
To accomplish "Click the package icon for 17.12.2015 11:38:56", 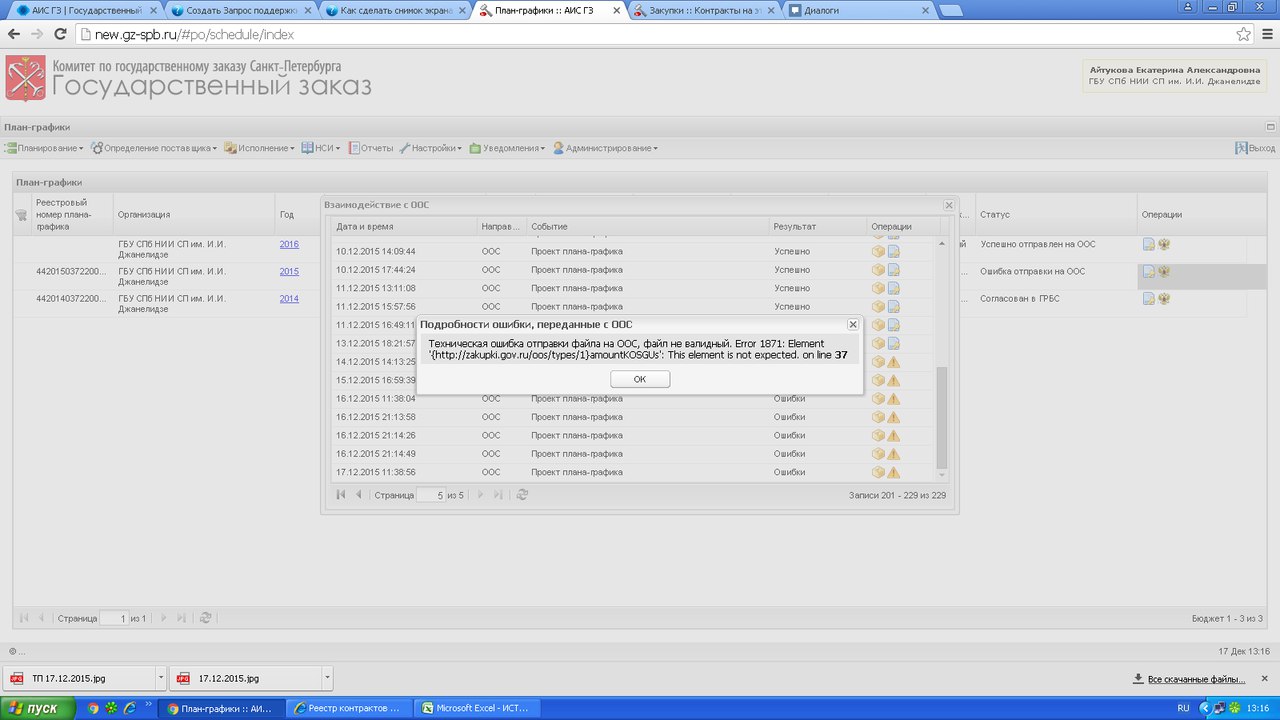I will pyautogui.click(x=878, y=472).
